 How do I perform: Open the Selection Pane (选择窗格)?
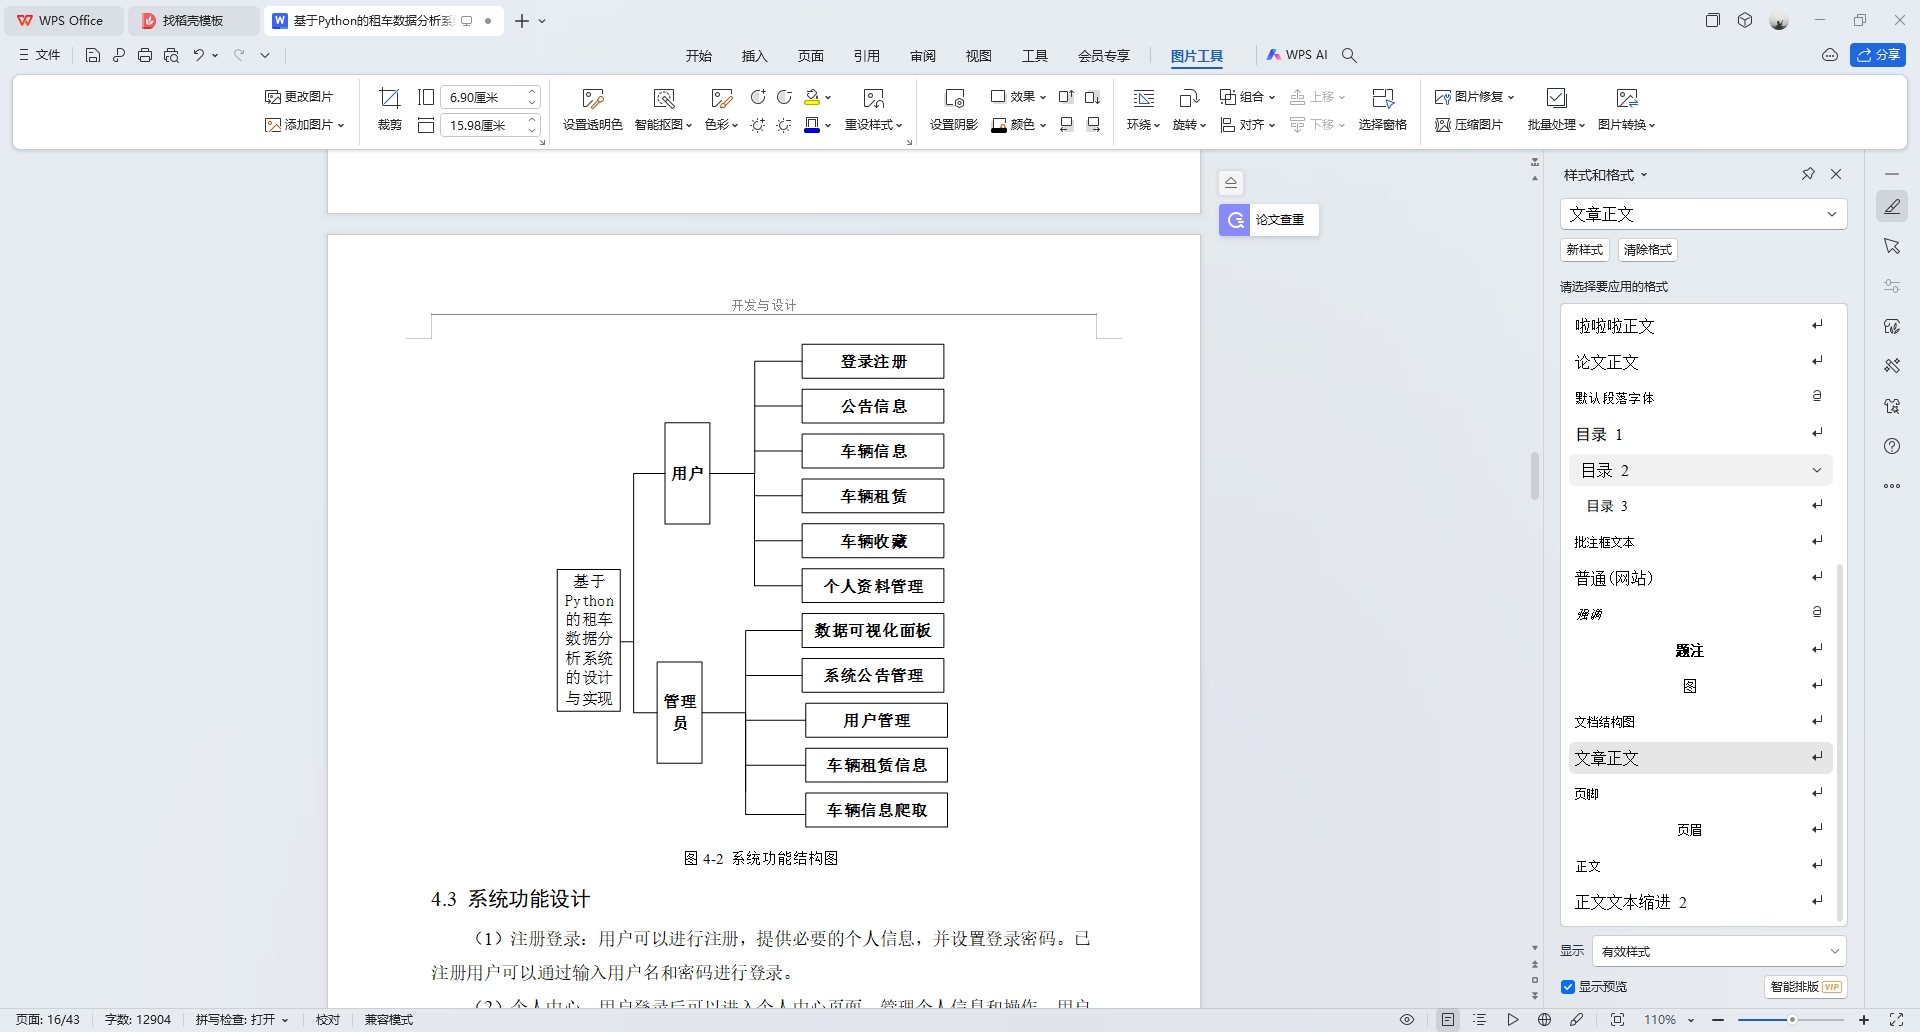[x=1382, y=98]
